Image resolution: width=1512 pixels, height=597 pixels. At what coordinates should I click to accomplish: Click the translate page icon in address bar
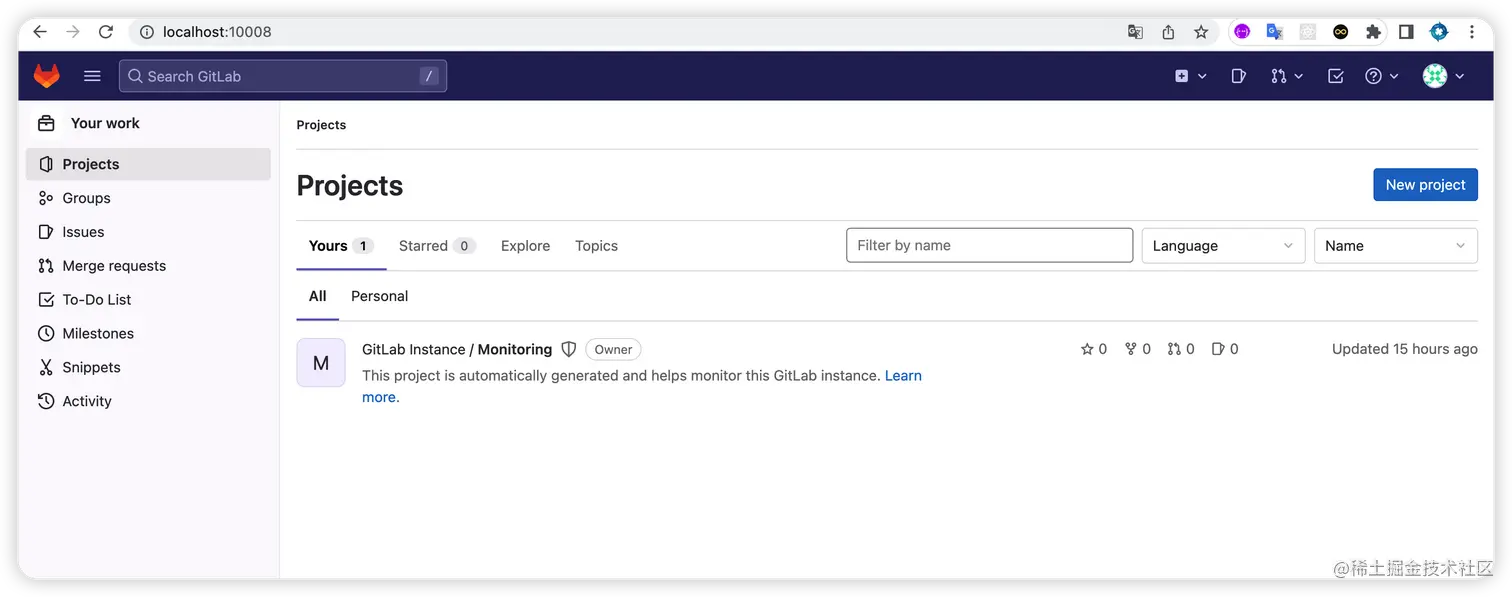[1135, 32]
